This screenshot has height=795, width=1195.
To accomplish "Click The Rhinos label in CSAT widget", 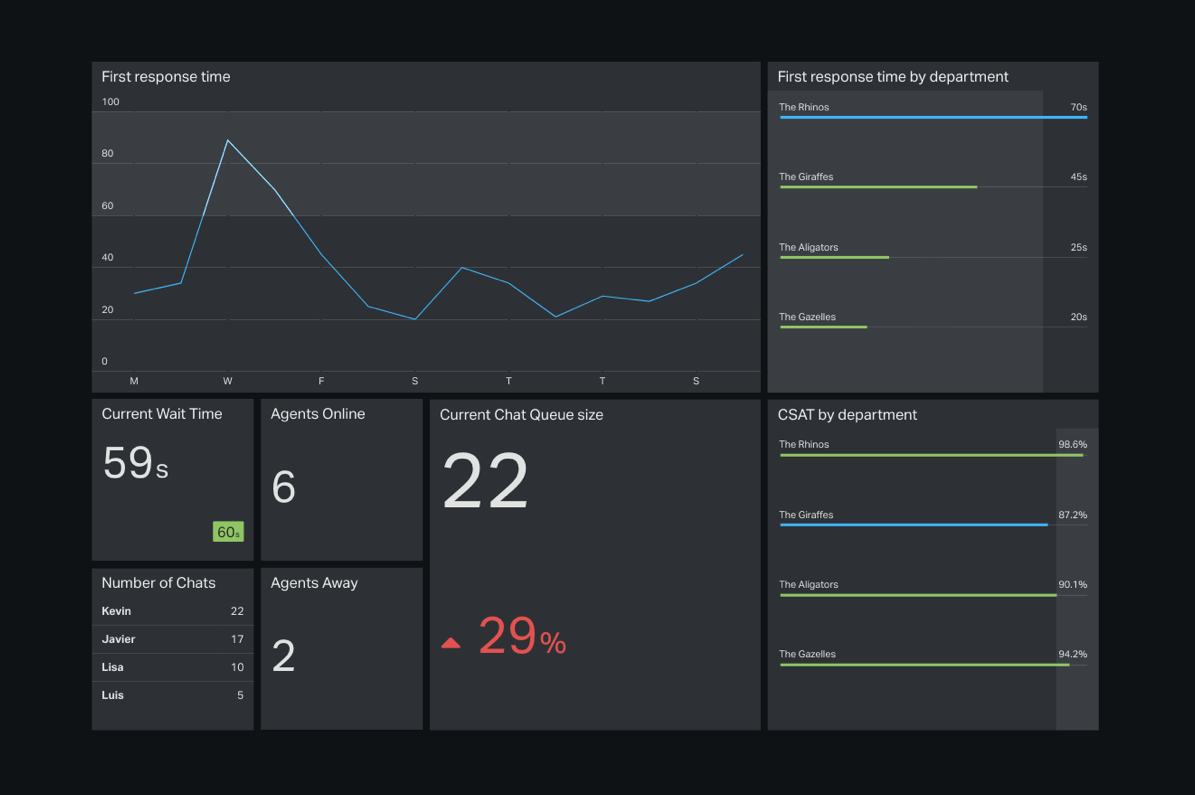I will coord(804,444).
